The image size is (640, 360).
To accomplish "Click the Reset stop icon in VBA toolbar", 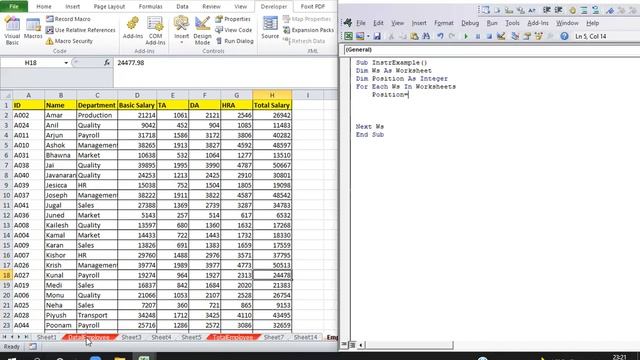I will click(x=489, y=36).
